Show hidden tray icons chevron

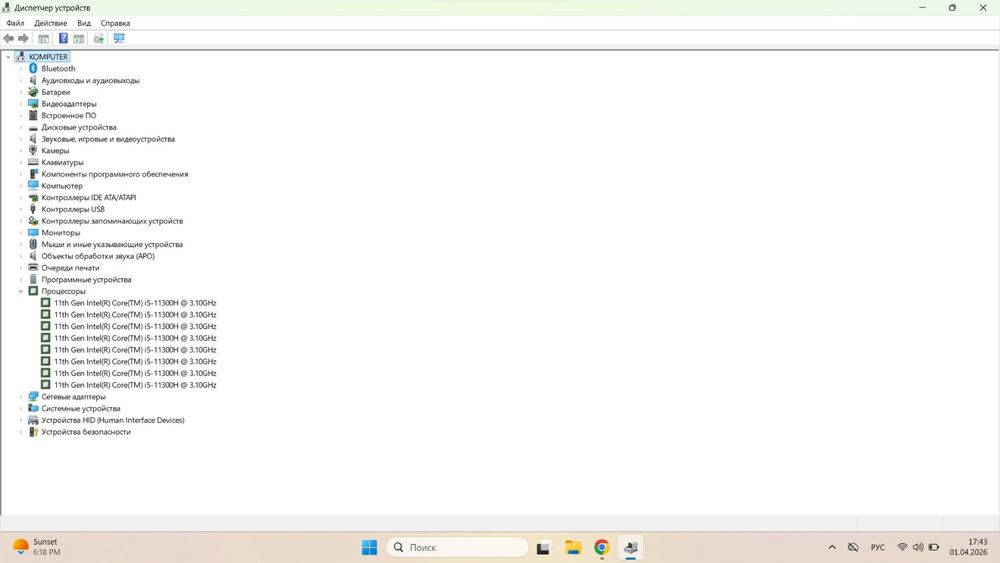[x=832, y=547]
